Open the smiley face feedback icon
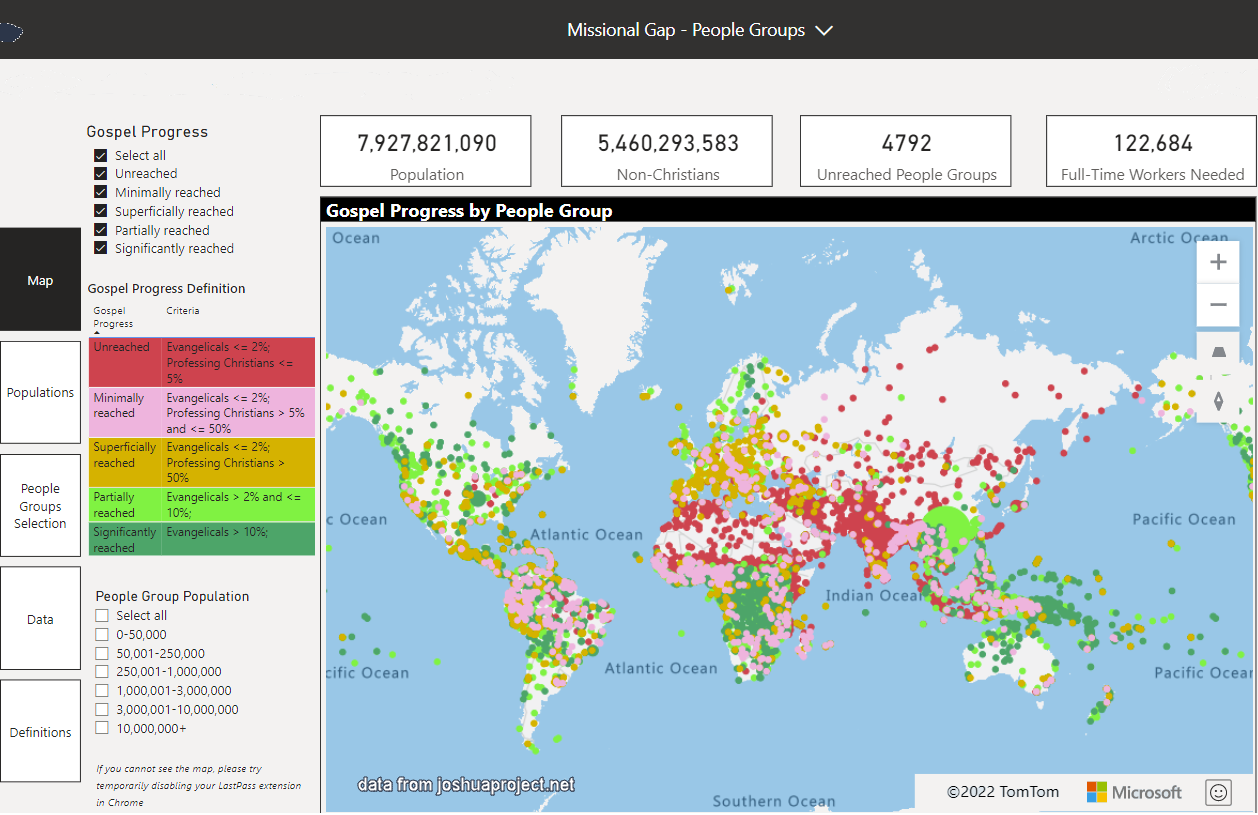This screenshot has height=815, width=1258. (1218, 792)
